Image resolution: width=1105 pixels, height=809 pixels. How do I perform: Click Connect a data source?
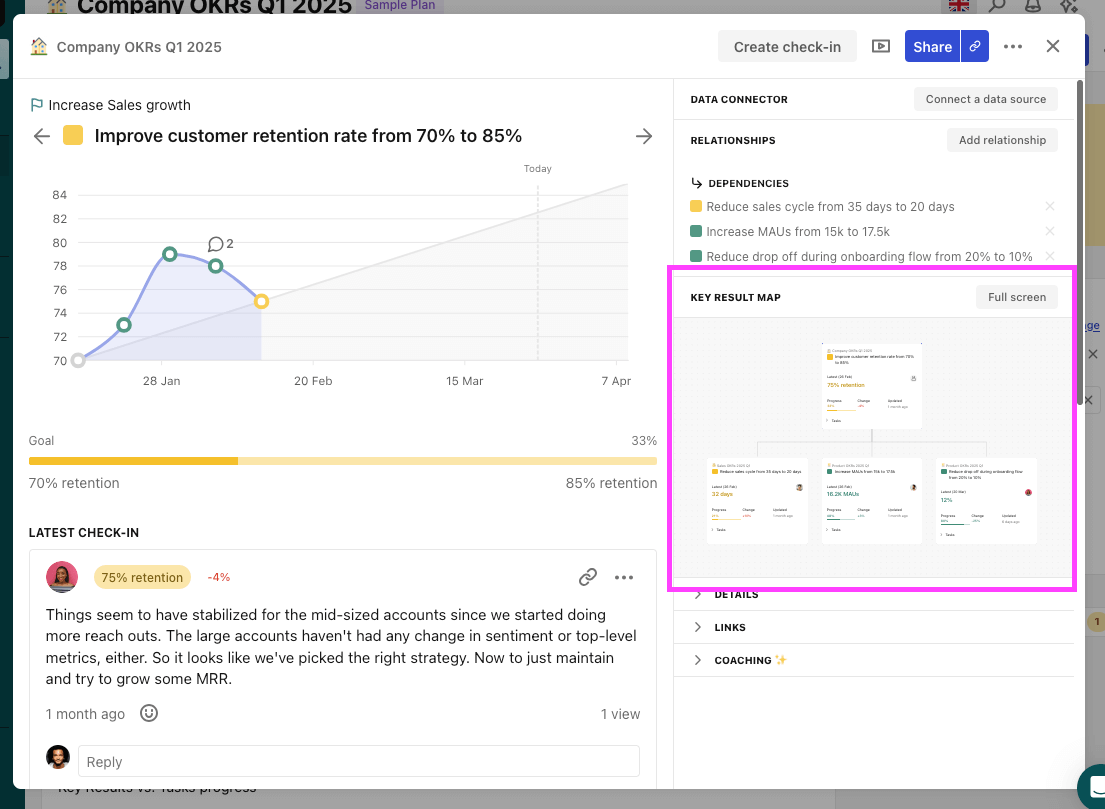click(x=985, y=99)
